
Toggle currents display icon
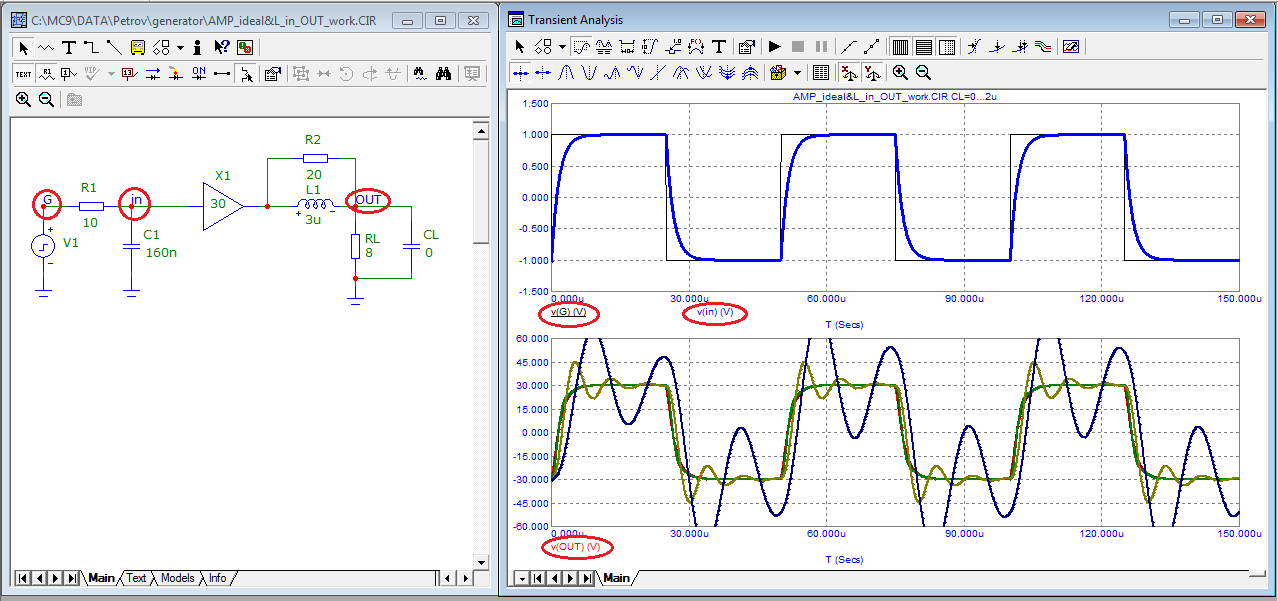click(x=153, y=74)
